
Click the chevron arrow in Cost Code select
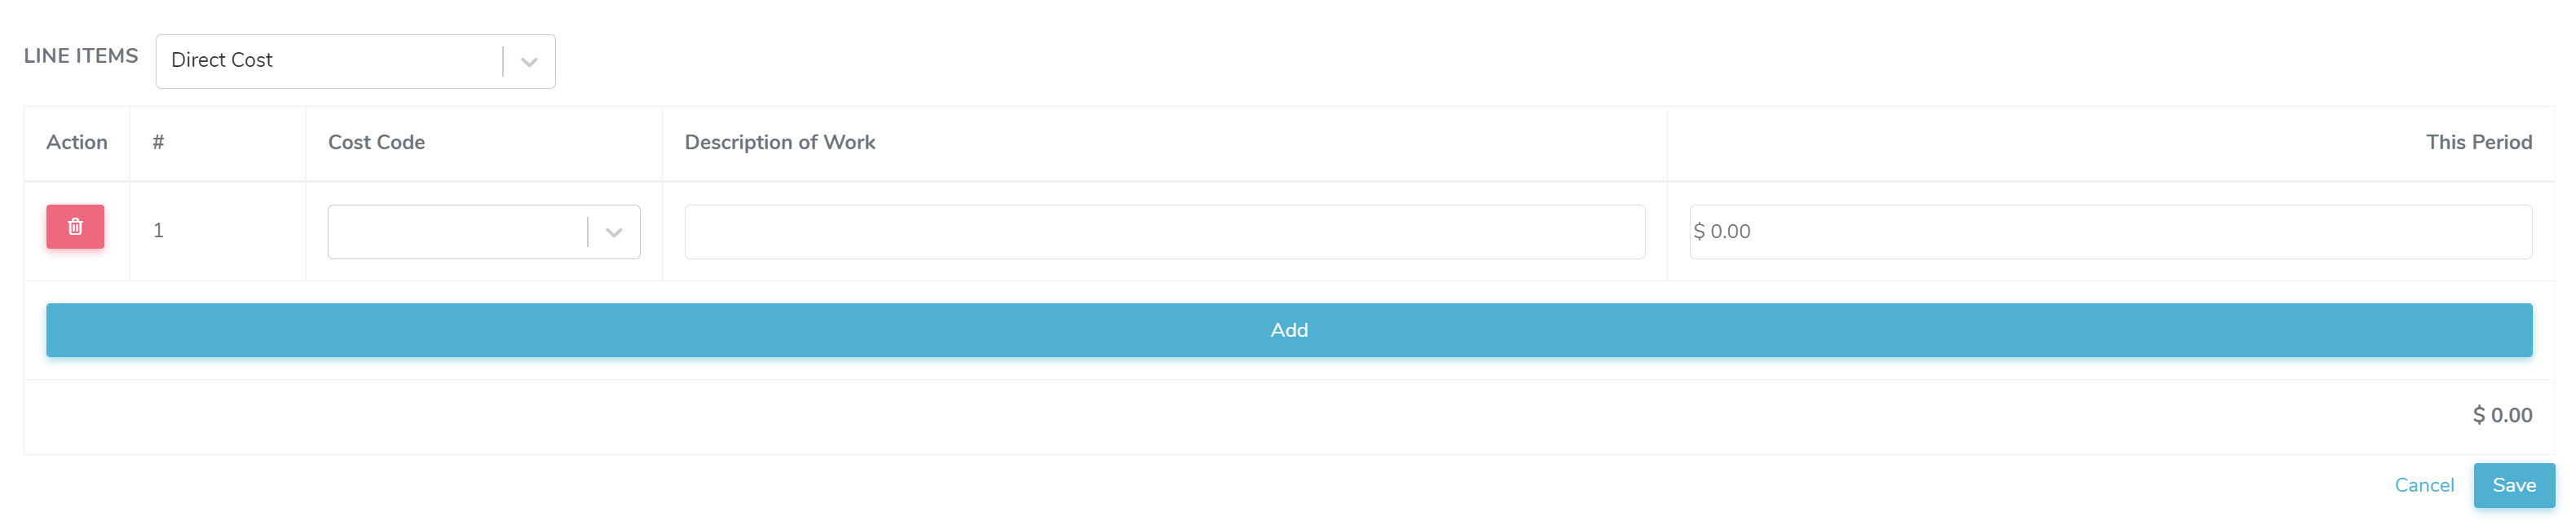pos(614,232)
